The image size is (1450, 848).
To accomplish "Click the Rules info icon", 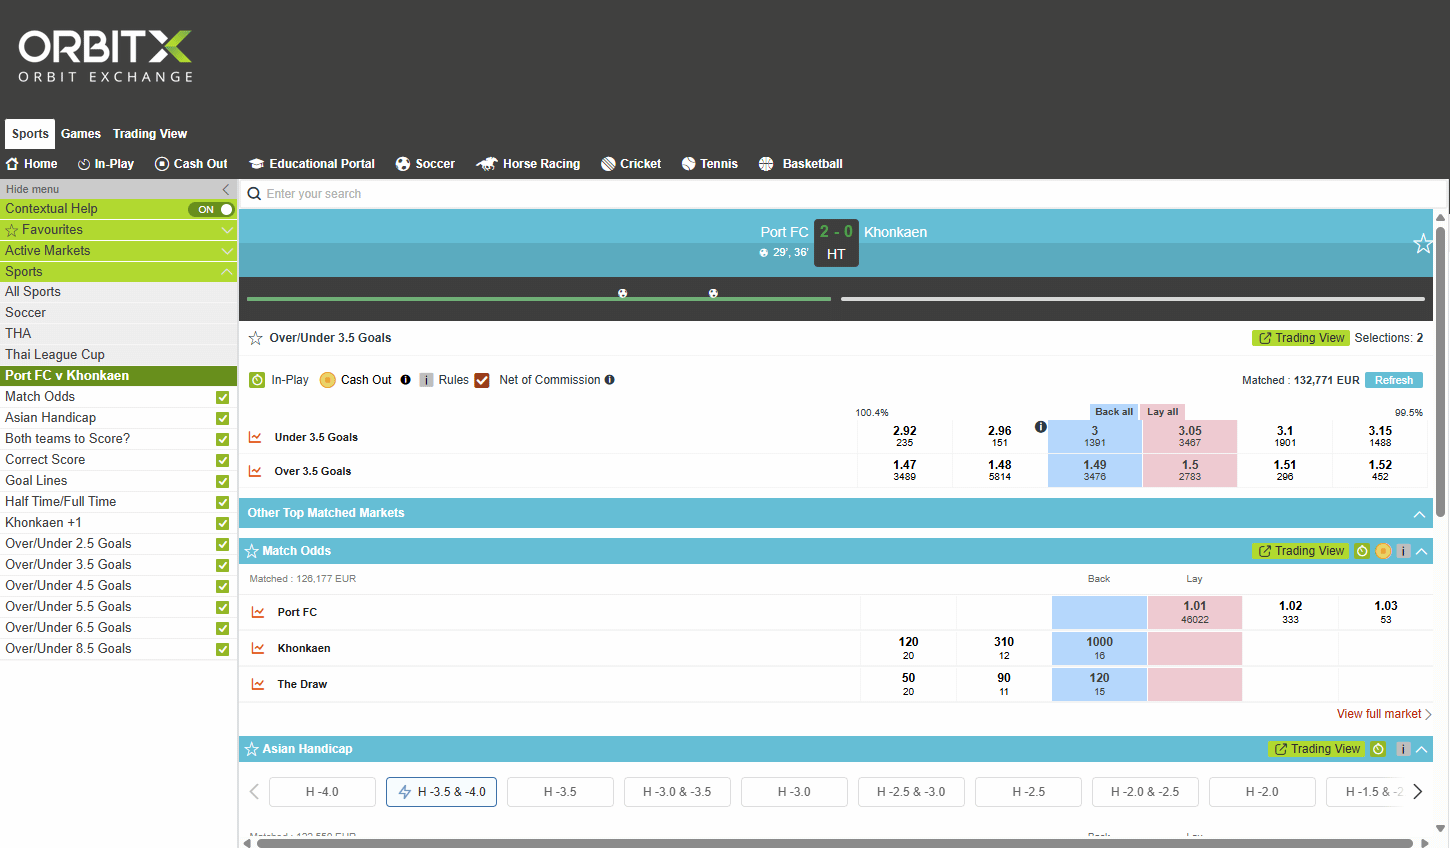I will click(x=426, y=380).
